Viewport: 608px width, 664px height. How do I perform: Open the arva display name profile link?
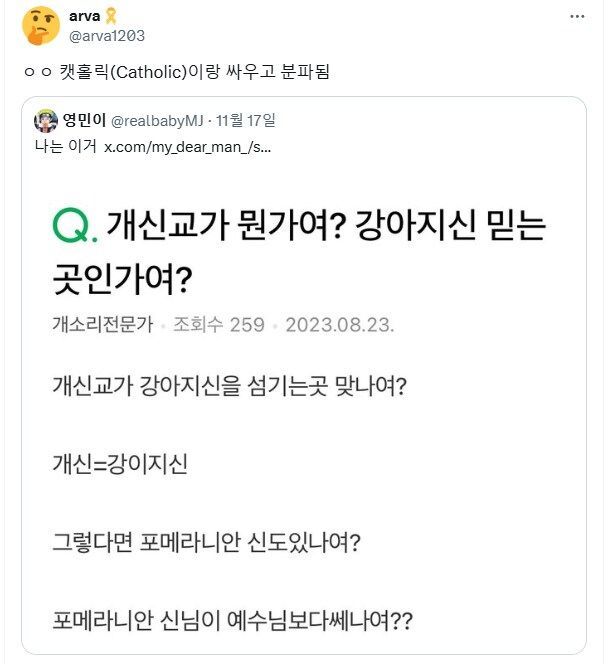[85, 16]
